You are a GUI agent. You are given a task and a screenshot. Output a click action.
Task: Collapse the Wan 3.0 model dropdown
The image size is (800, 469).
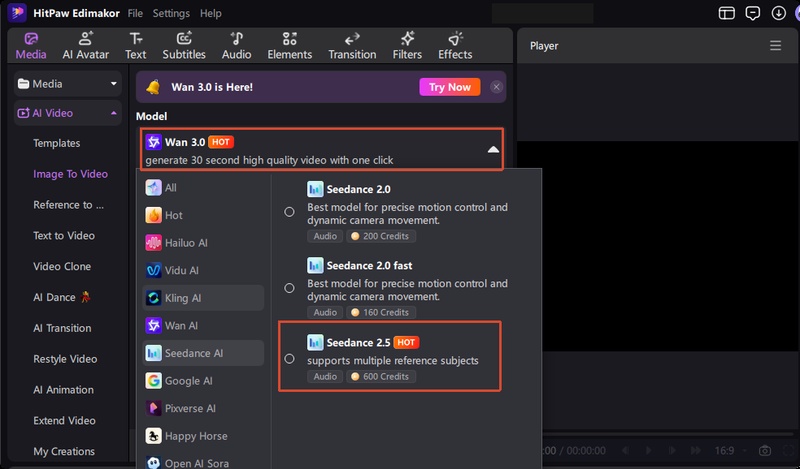pyautogui.click(x=493, y=150)
